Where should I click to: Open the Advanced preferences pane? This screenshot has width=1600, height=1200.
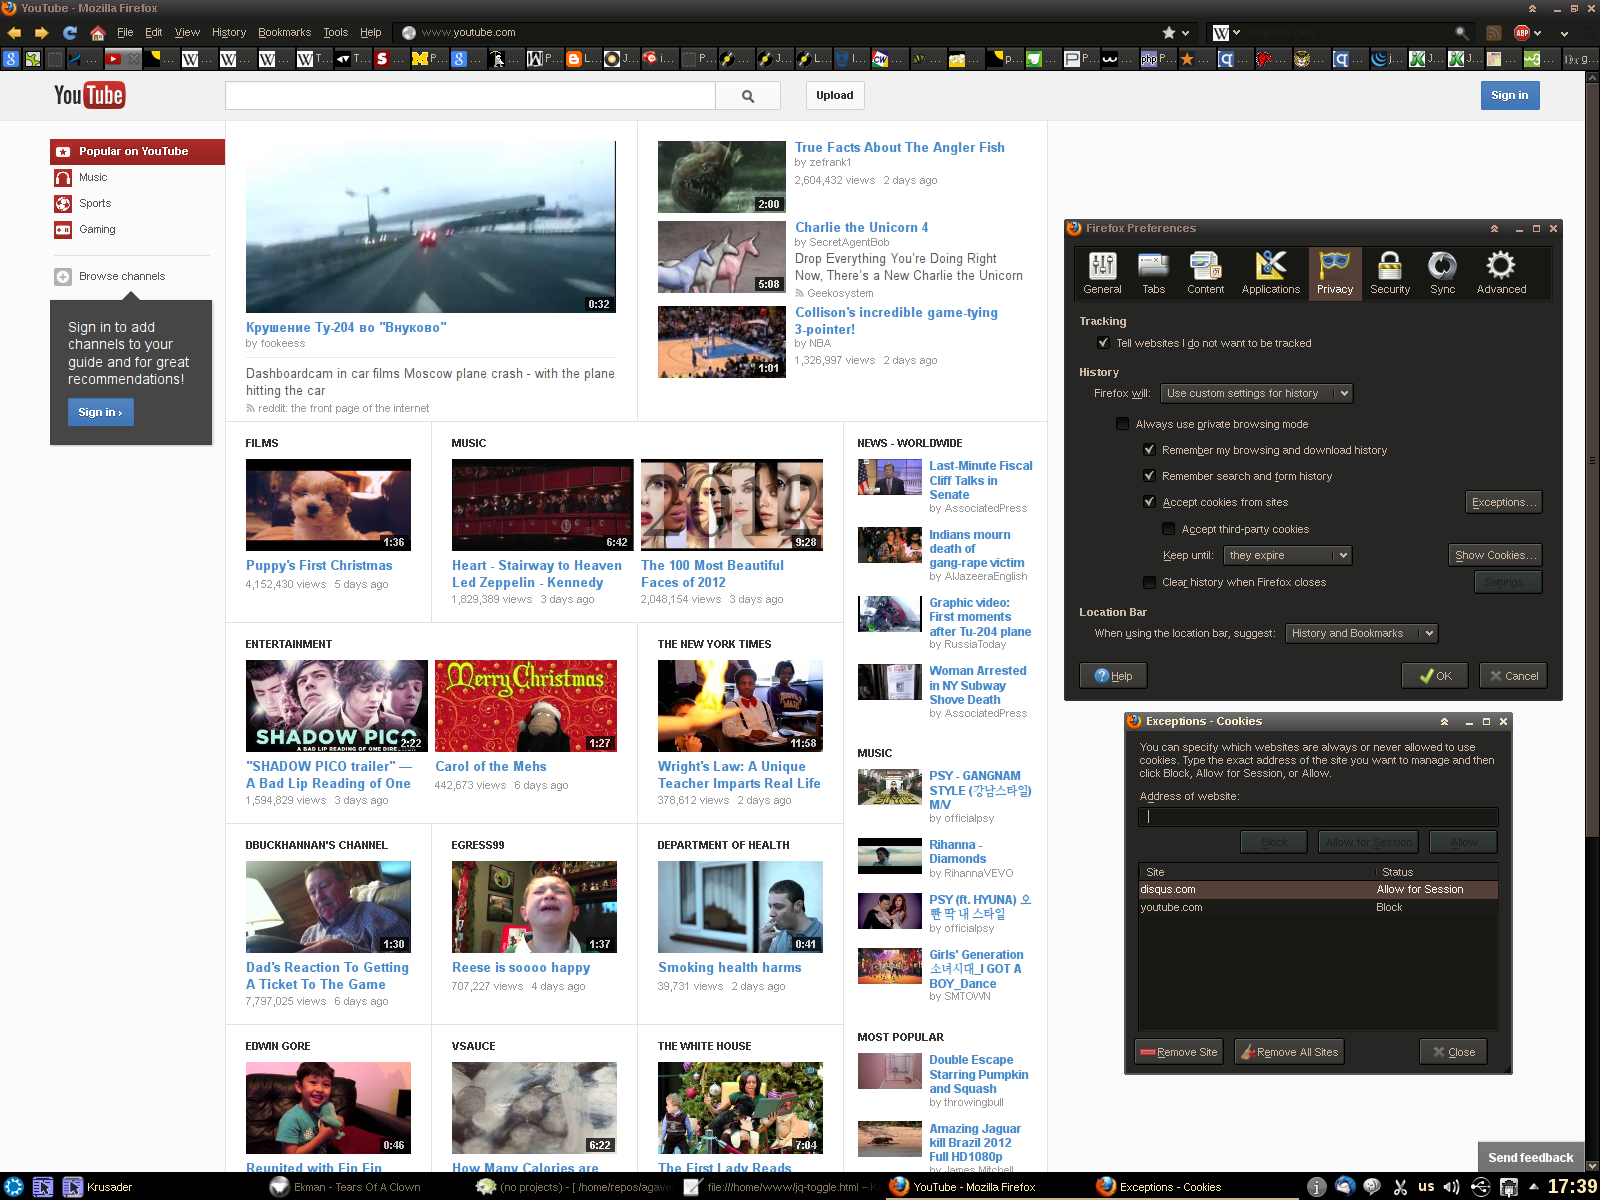pos(1501,273)
